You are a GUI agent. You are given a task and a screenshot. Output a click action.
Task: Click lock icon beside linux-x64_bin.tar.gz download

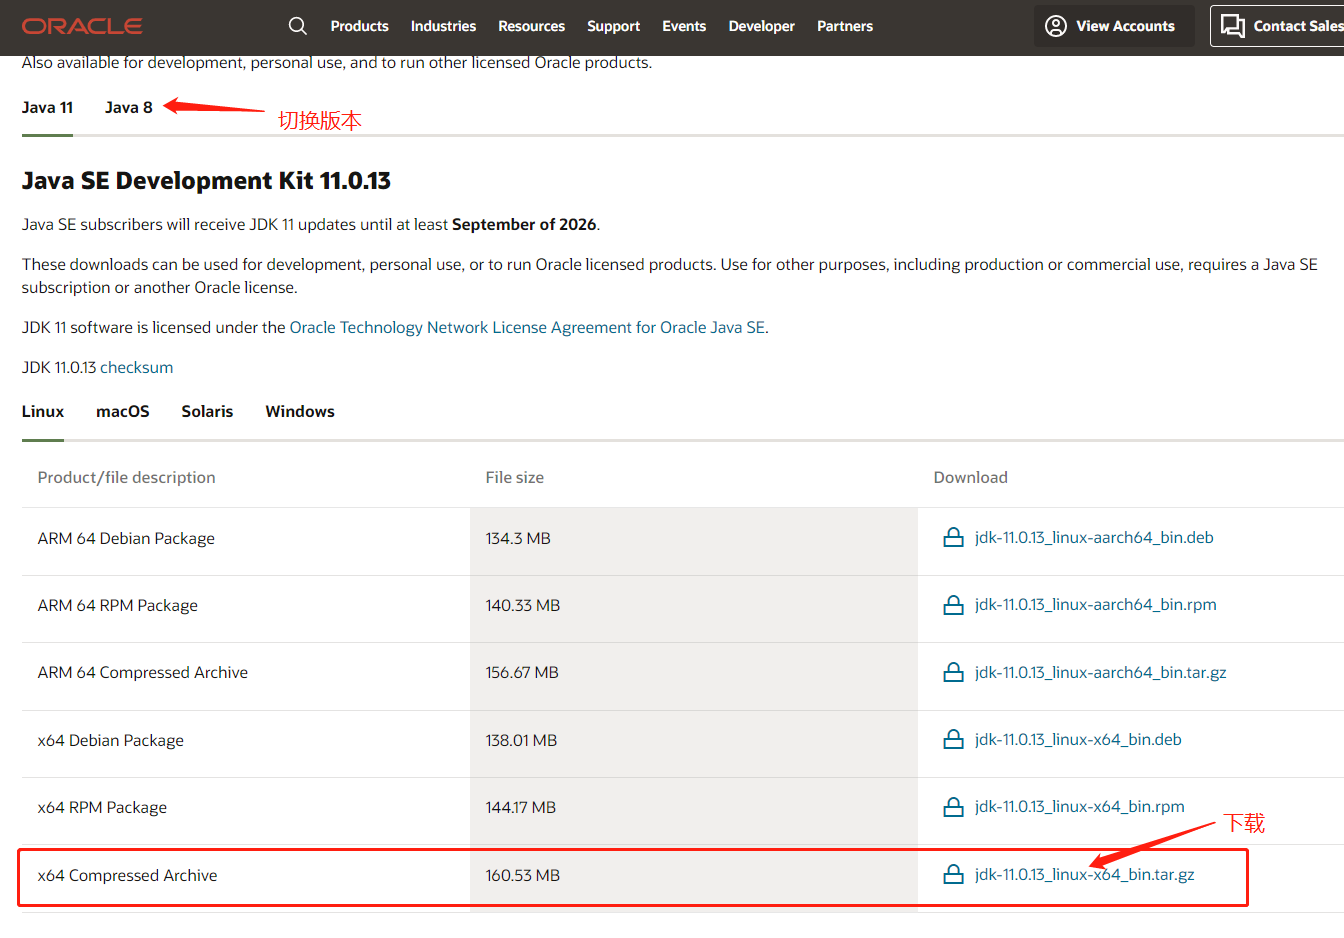pyautogui.click(x=954, y=874)
